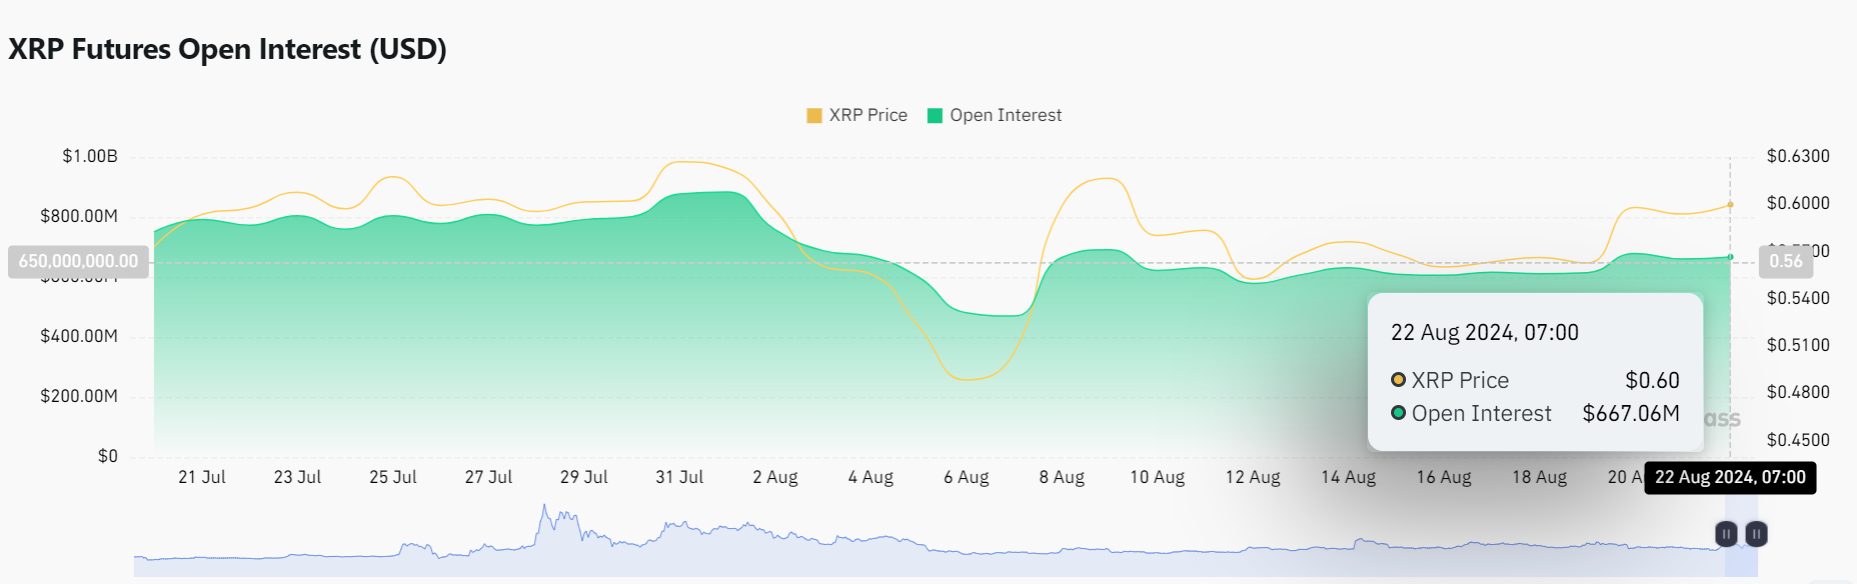
Task: Click the $0.60 XRP Price value
Action: point(1651,380)
